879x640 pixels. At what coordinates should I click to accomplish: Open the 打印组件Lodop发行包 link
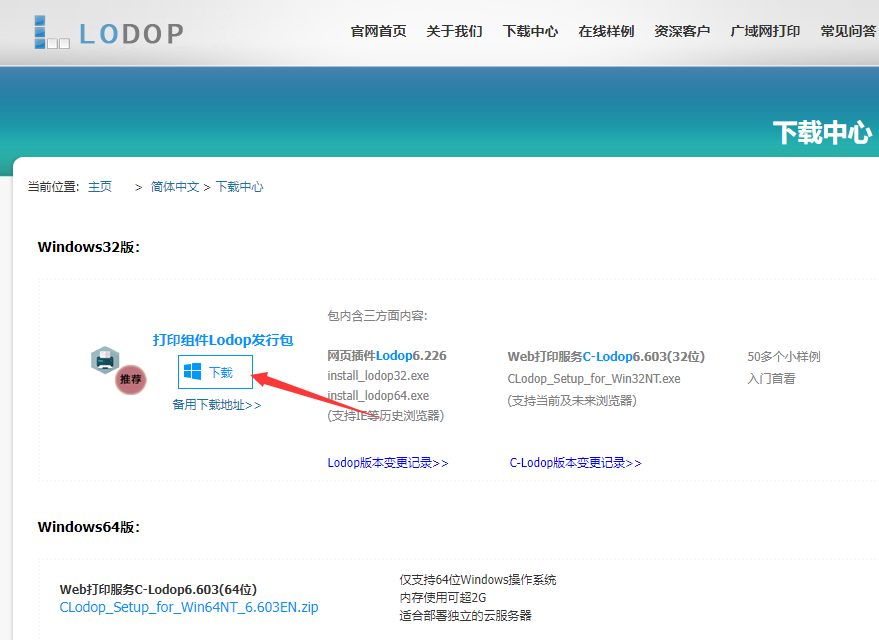[223, 340]
